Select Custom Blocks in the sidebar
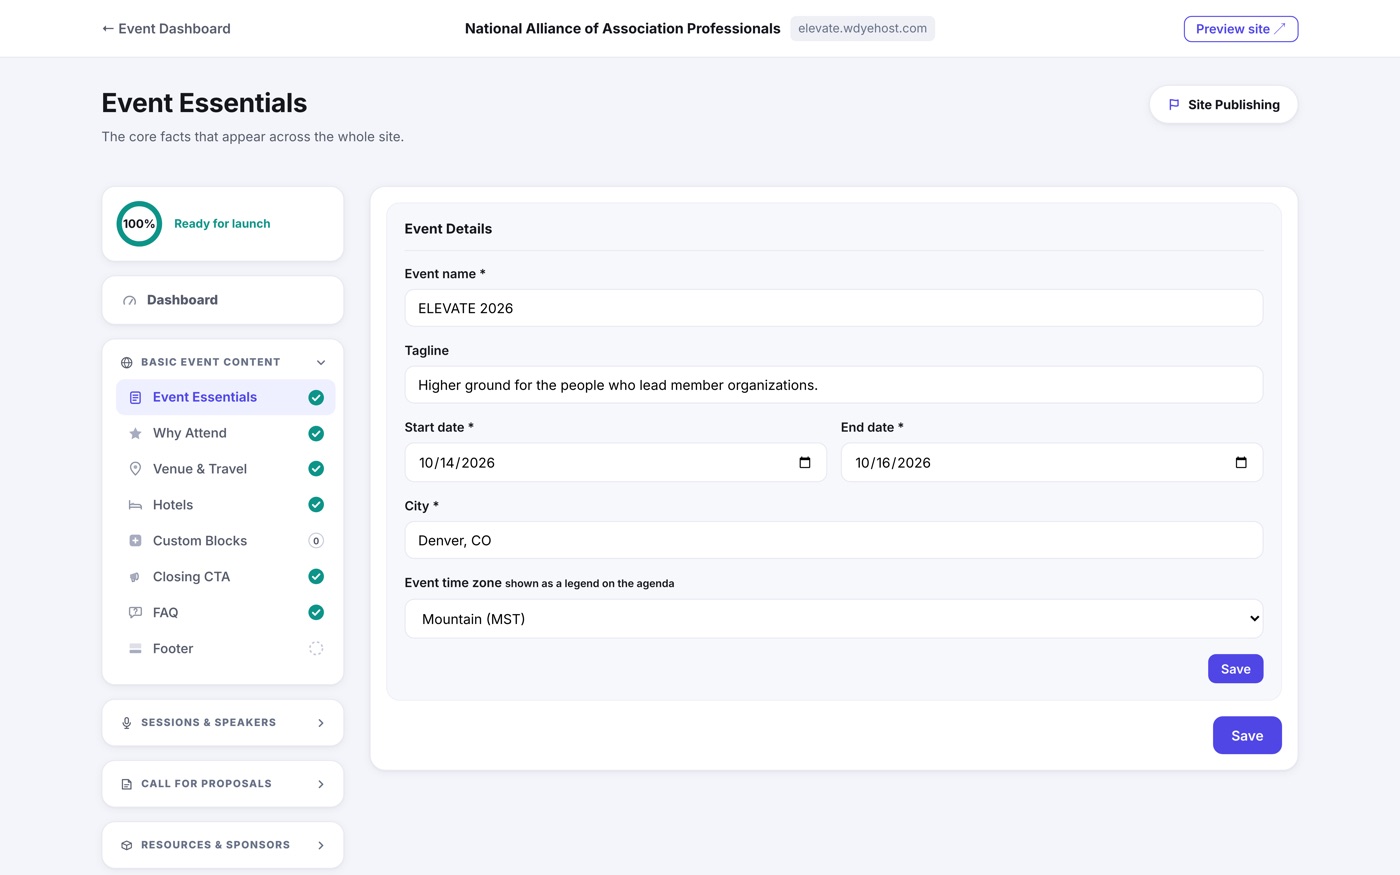Viewport: 1400px width, 875px height. pos(226,541)
